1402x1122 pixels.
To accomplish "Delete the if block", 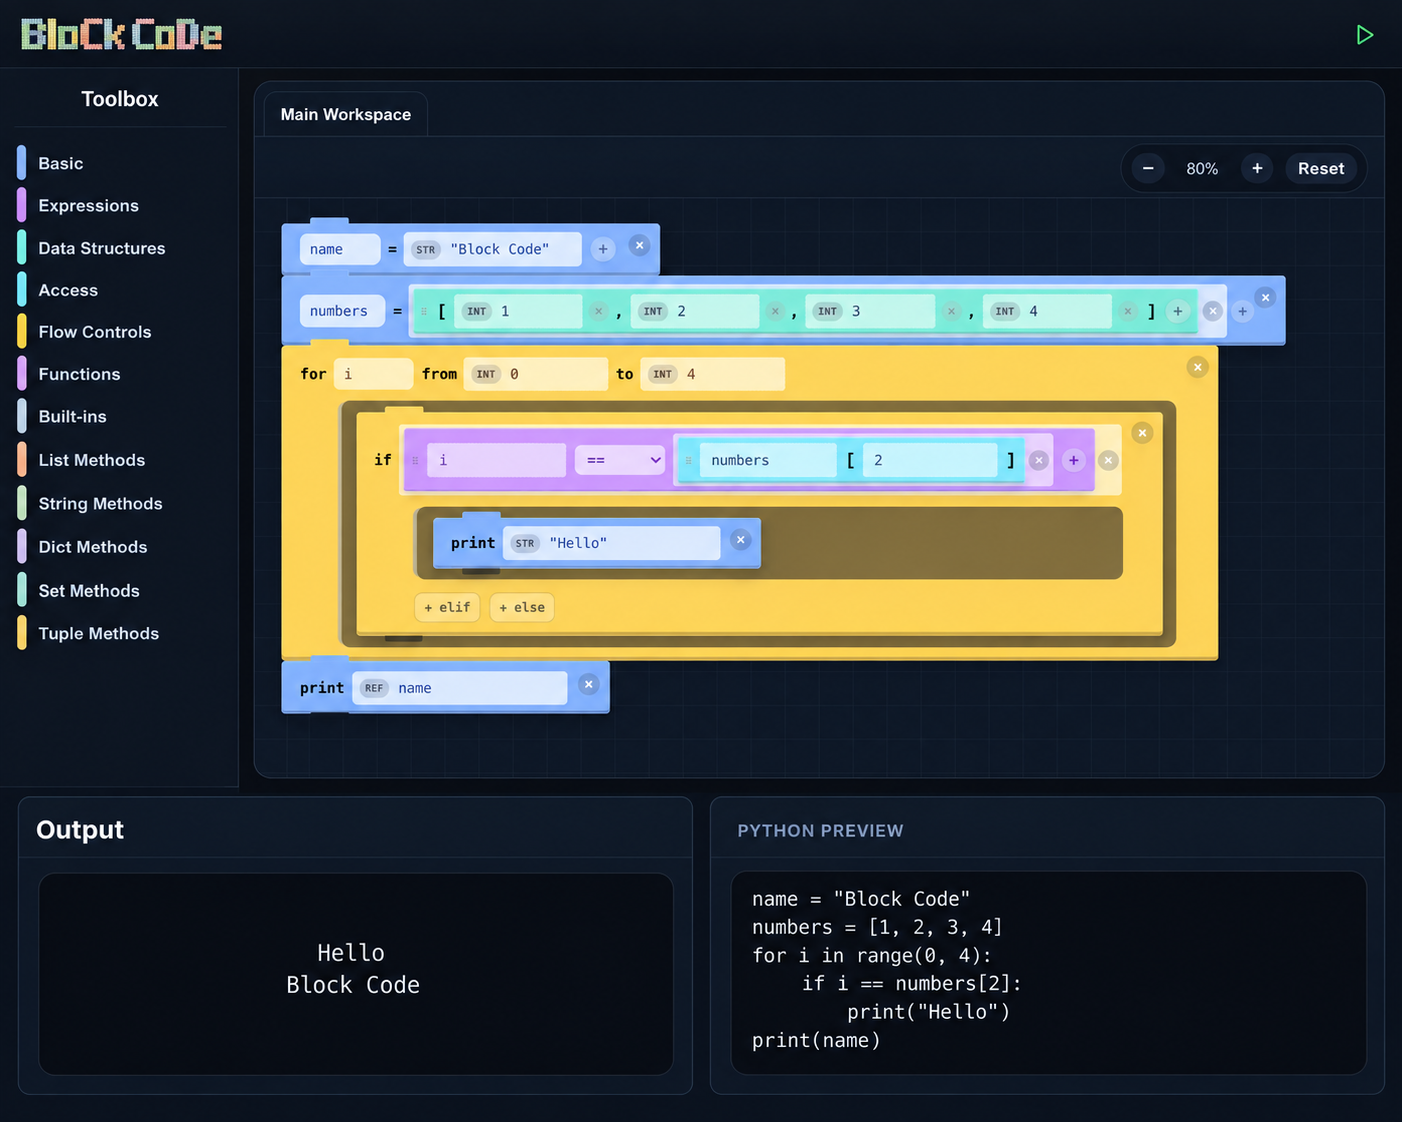I will coord(1142,433).
